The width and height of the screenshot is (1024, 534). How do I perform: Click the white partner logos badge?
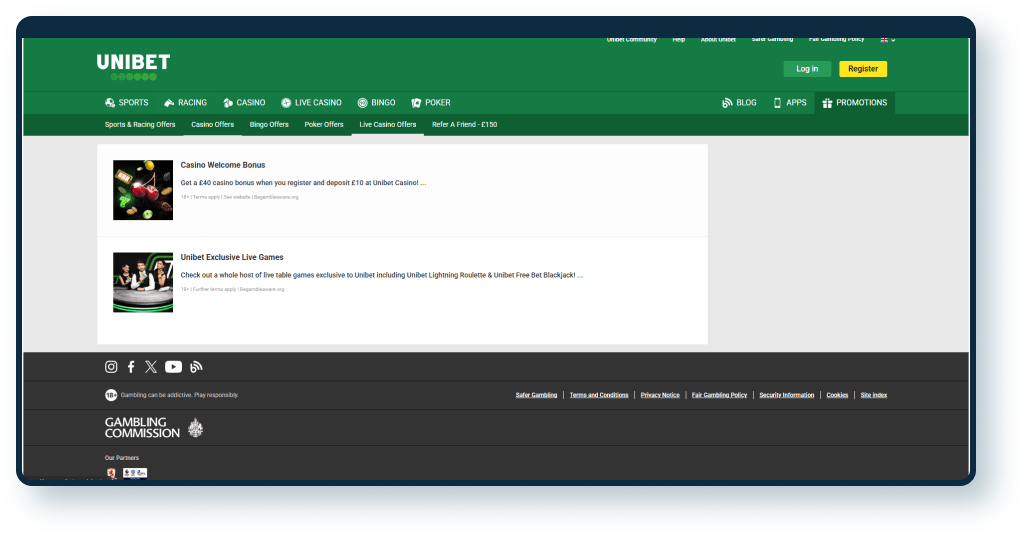point(135,473)
